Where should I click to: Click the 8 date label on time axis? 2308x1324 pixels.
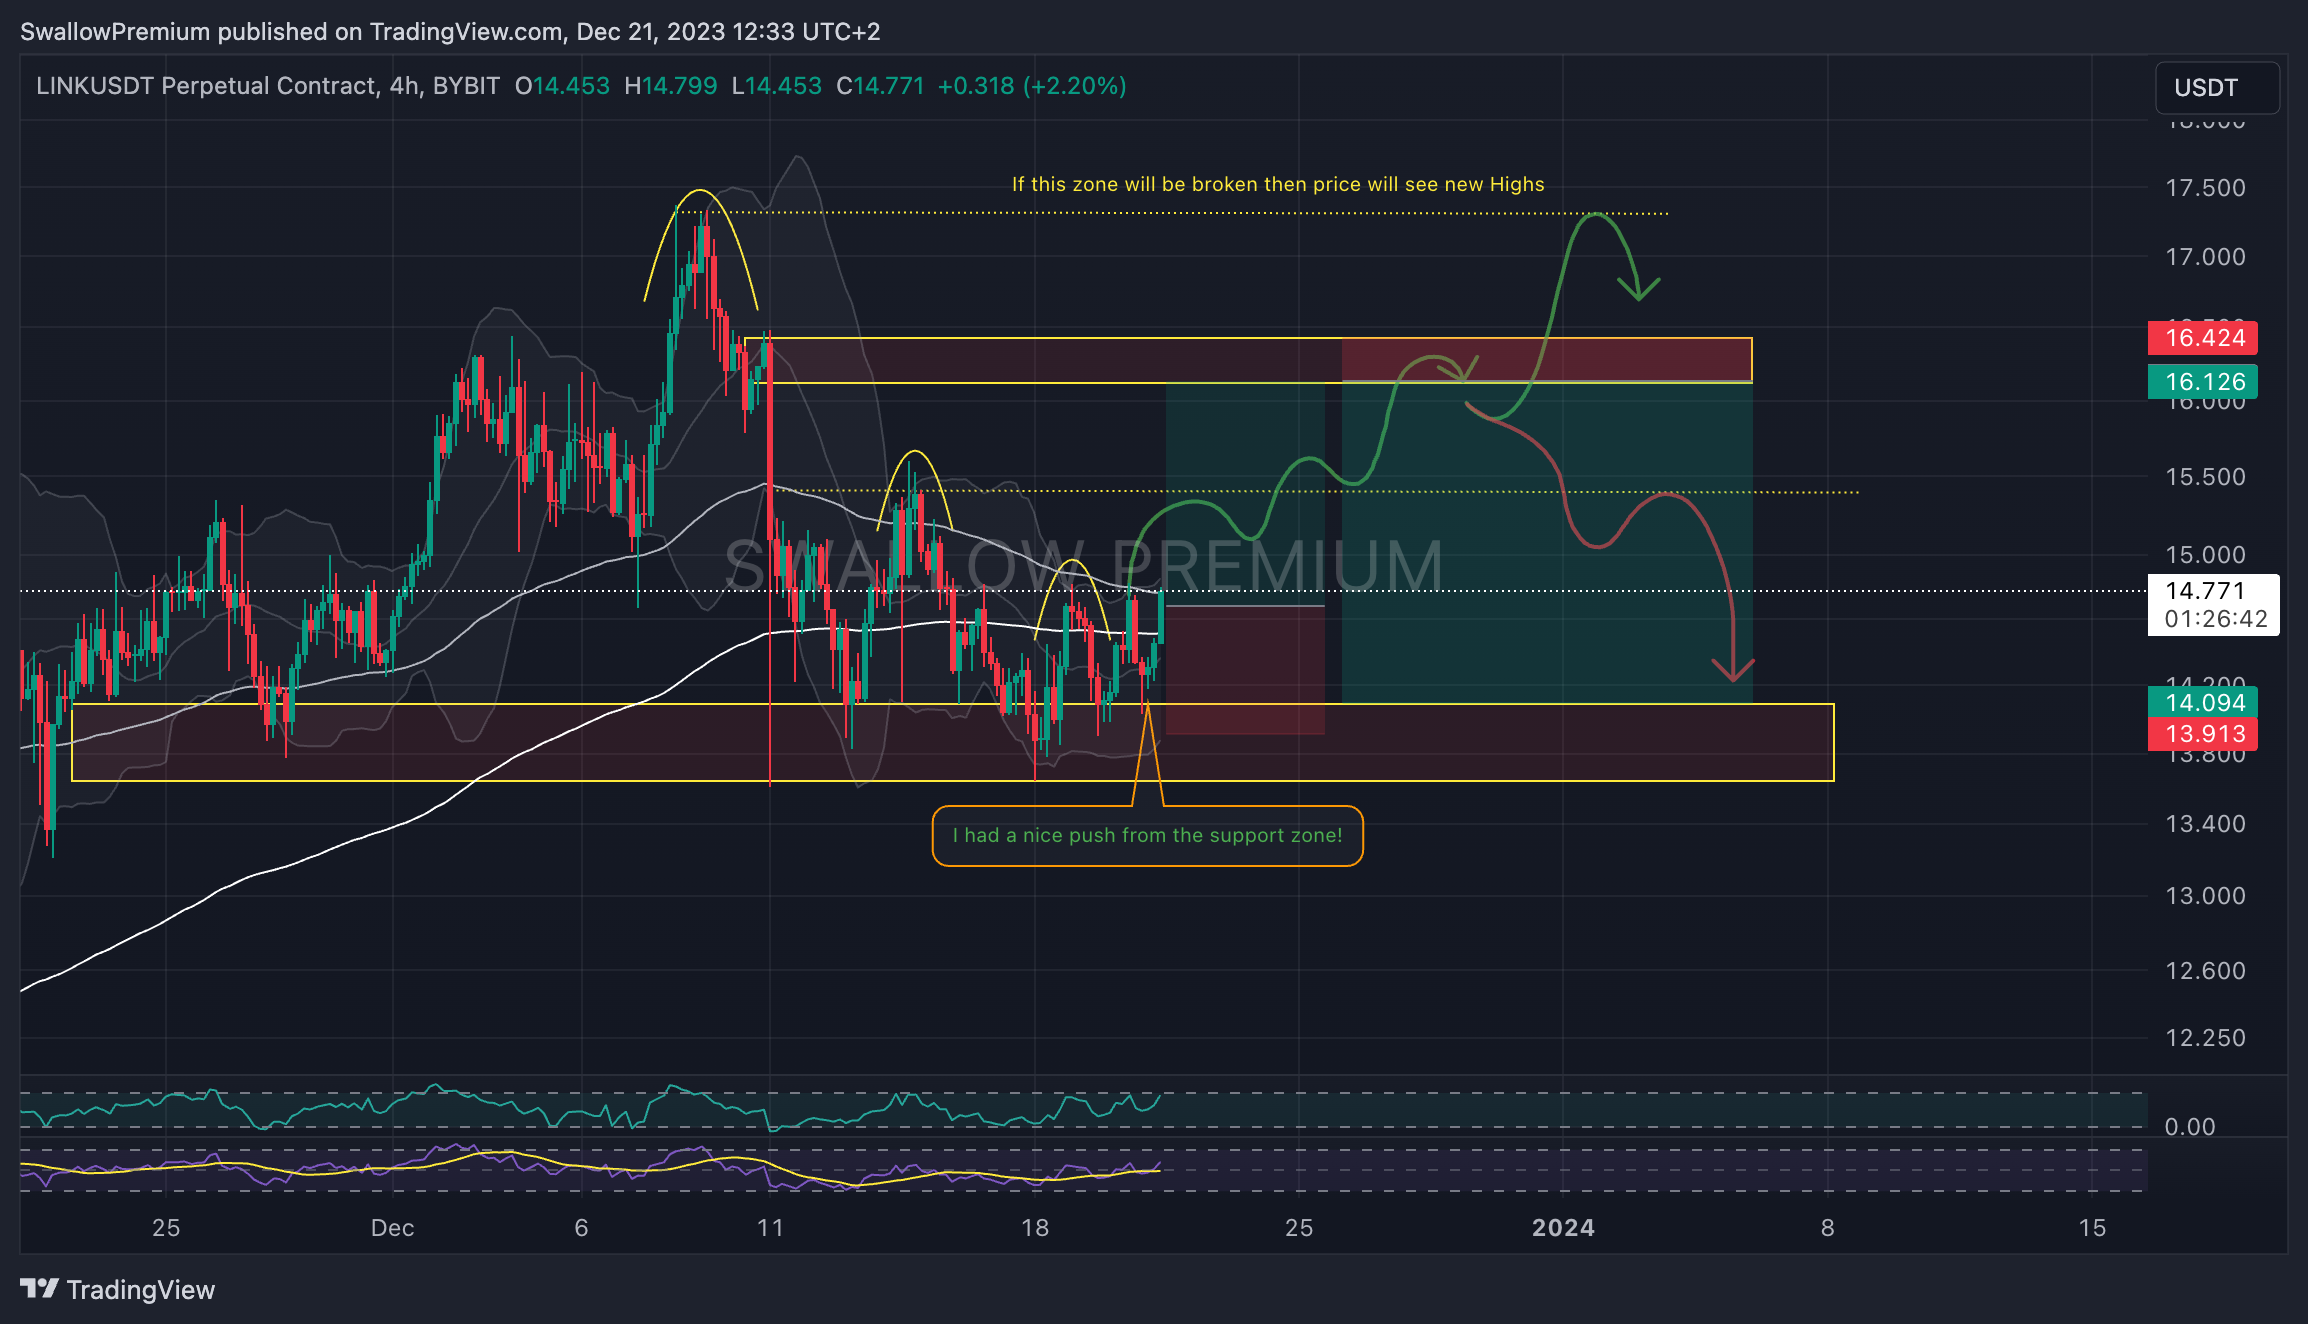pyautogui.click(x=1827, y=1228)
